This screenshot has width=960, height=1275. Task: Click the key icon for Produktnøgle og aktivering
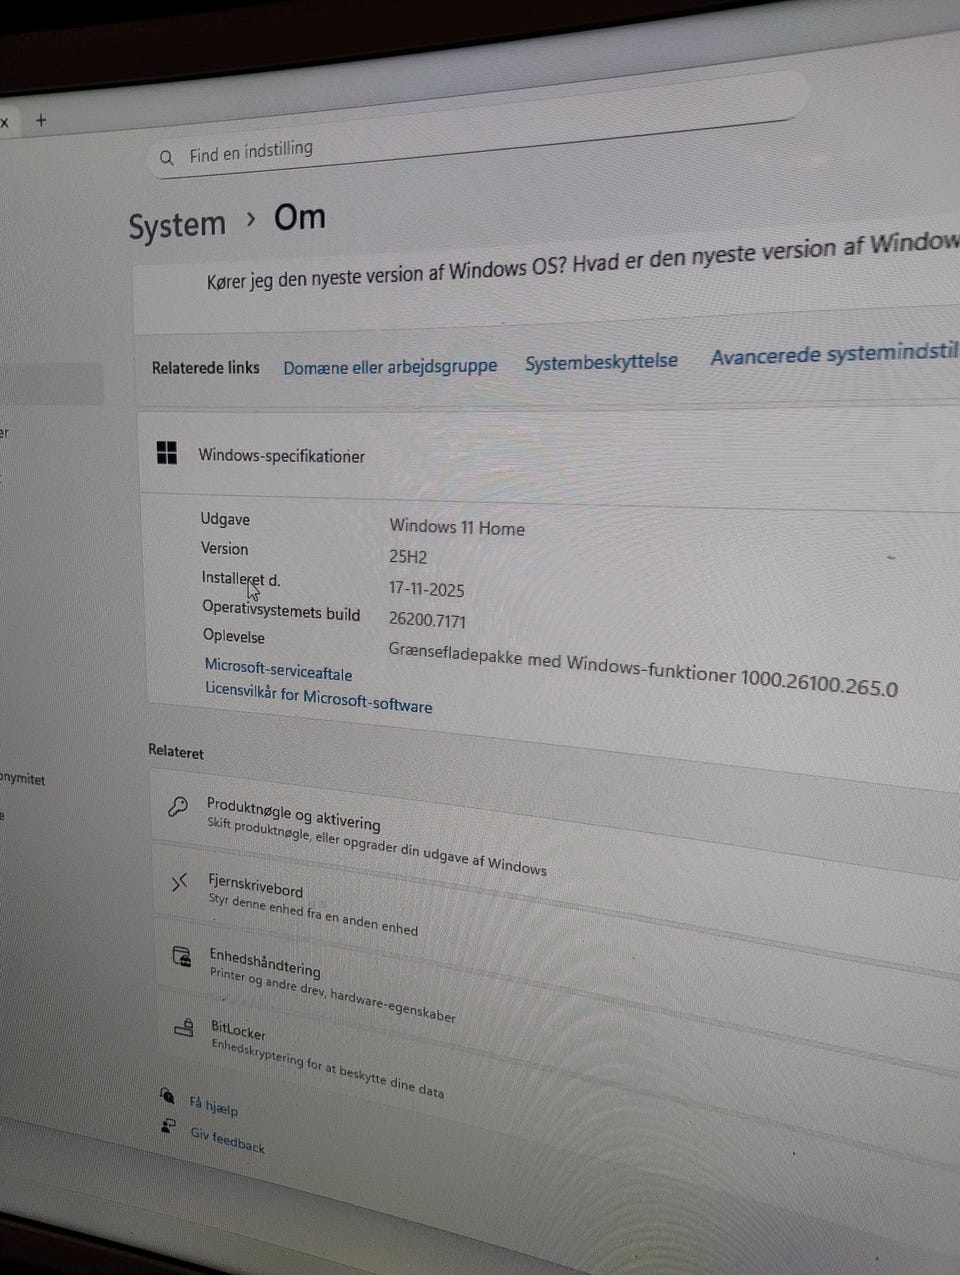pos(178,806)
